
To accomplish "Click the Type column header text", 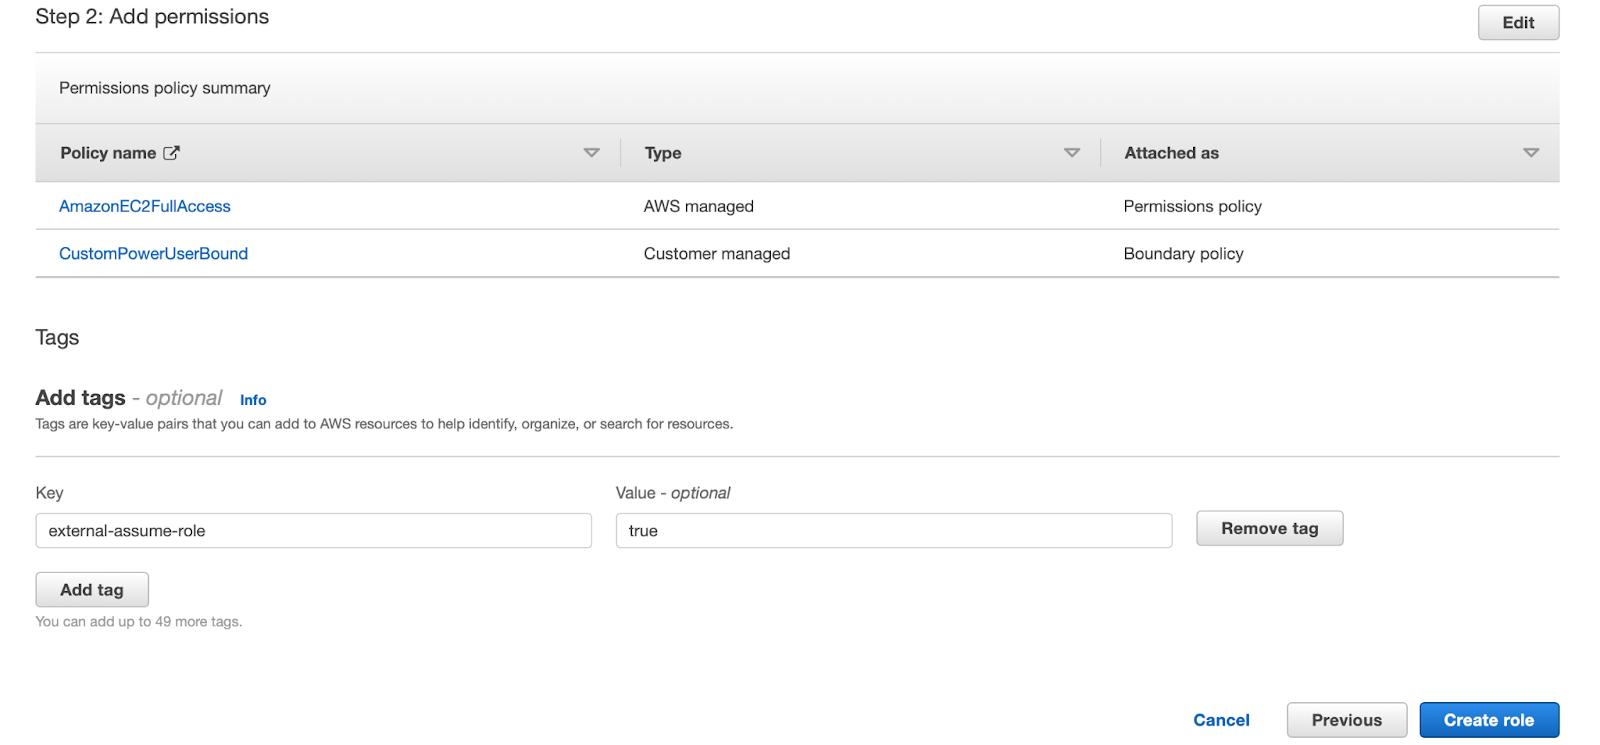I will pyautogui.click(x=663, y=153).
